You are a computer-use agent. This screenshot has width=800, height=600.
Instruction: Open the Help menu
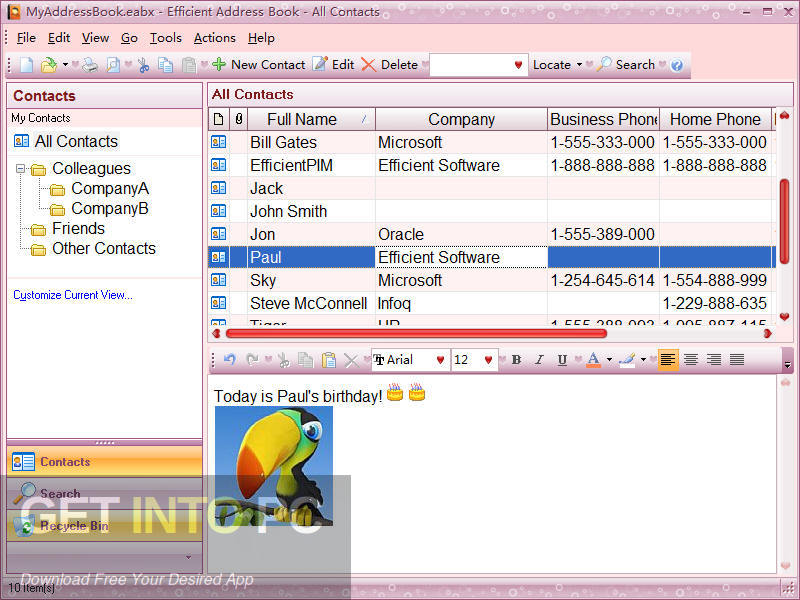tap(261, 38)
